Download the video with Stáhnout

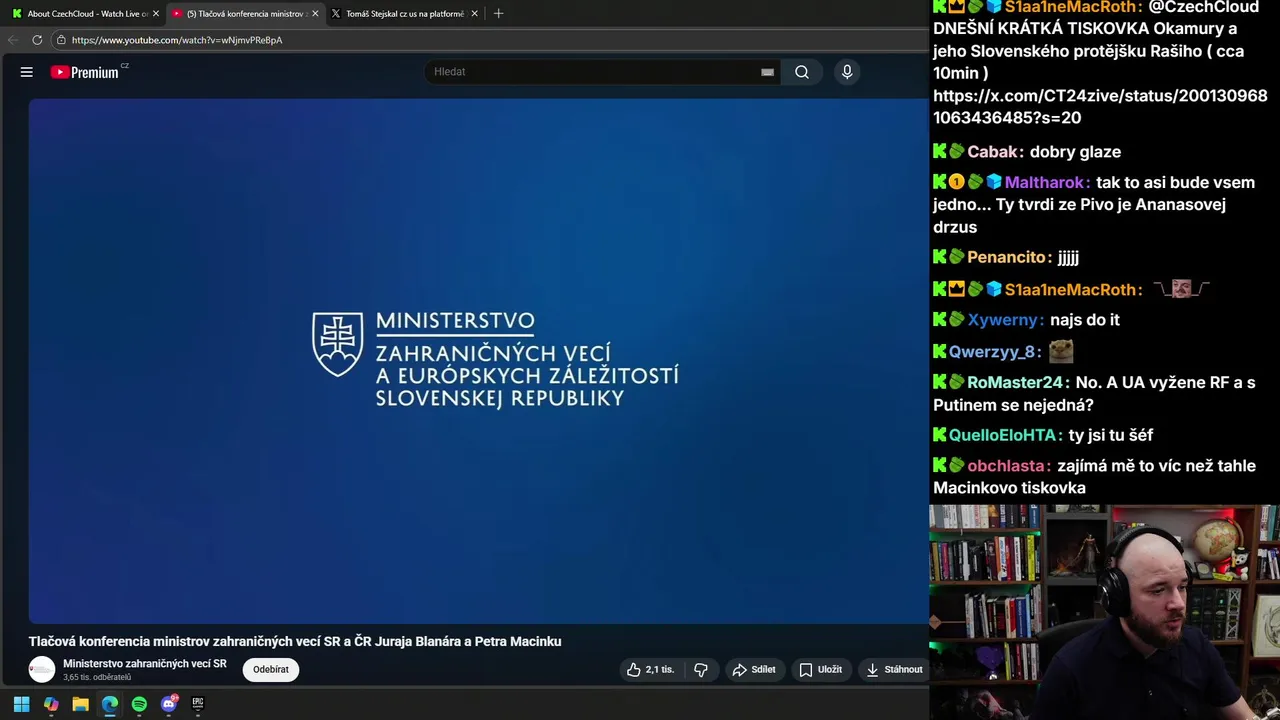(894, 669)
